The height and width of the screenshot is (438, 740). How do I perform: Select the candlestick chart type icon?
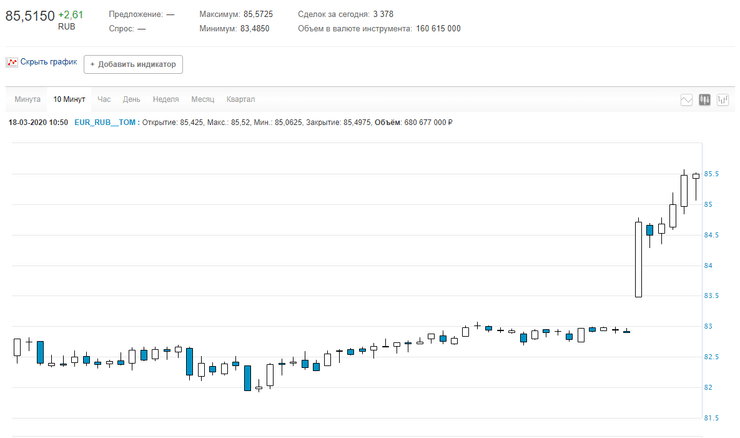704,100
